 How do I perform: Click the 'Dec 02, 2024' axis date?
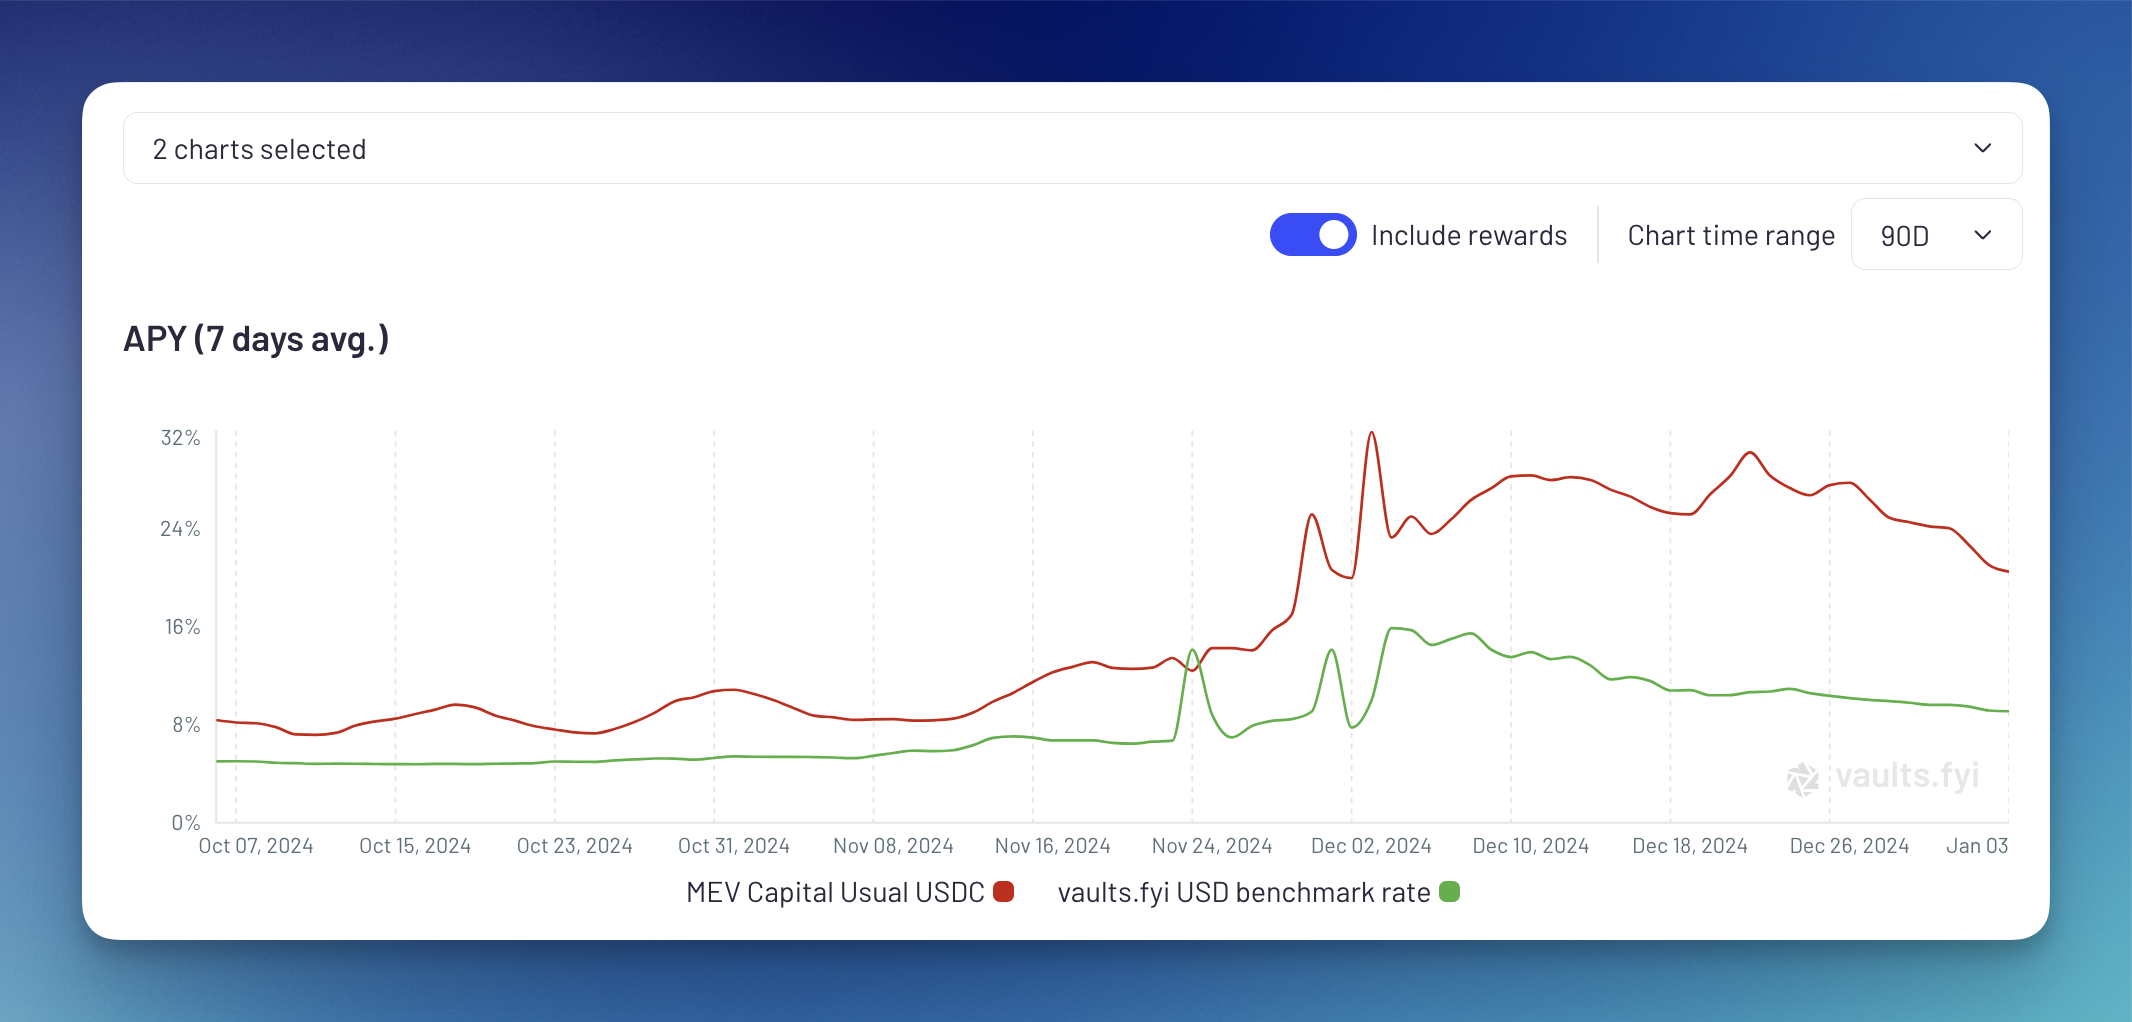tap(1371, 846)
